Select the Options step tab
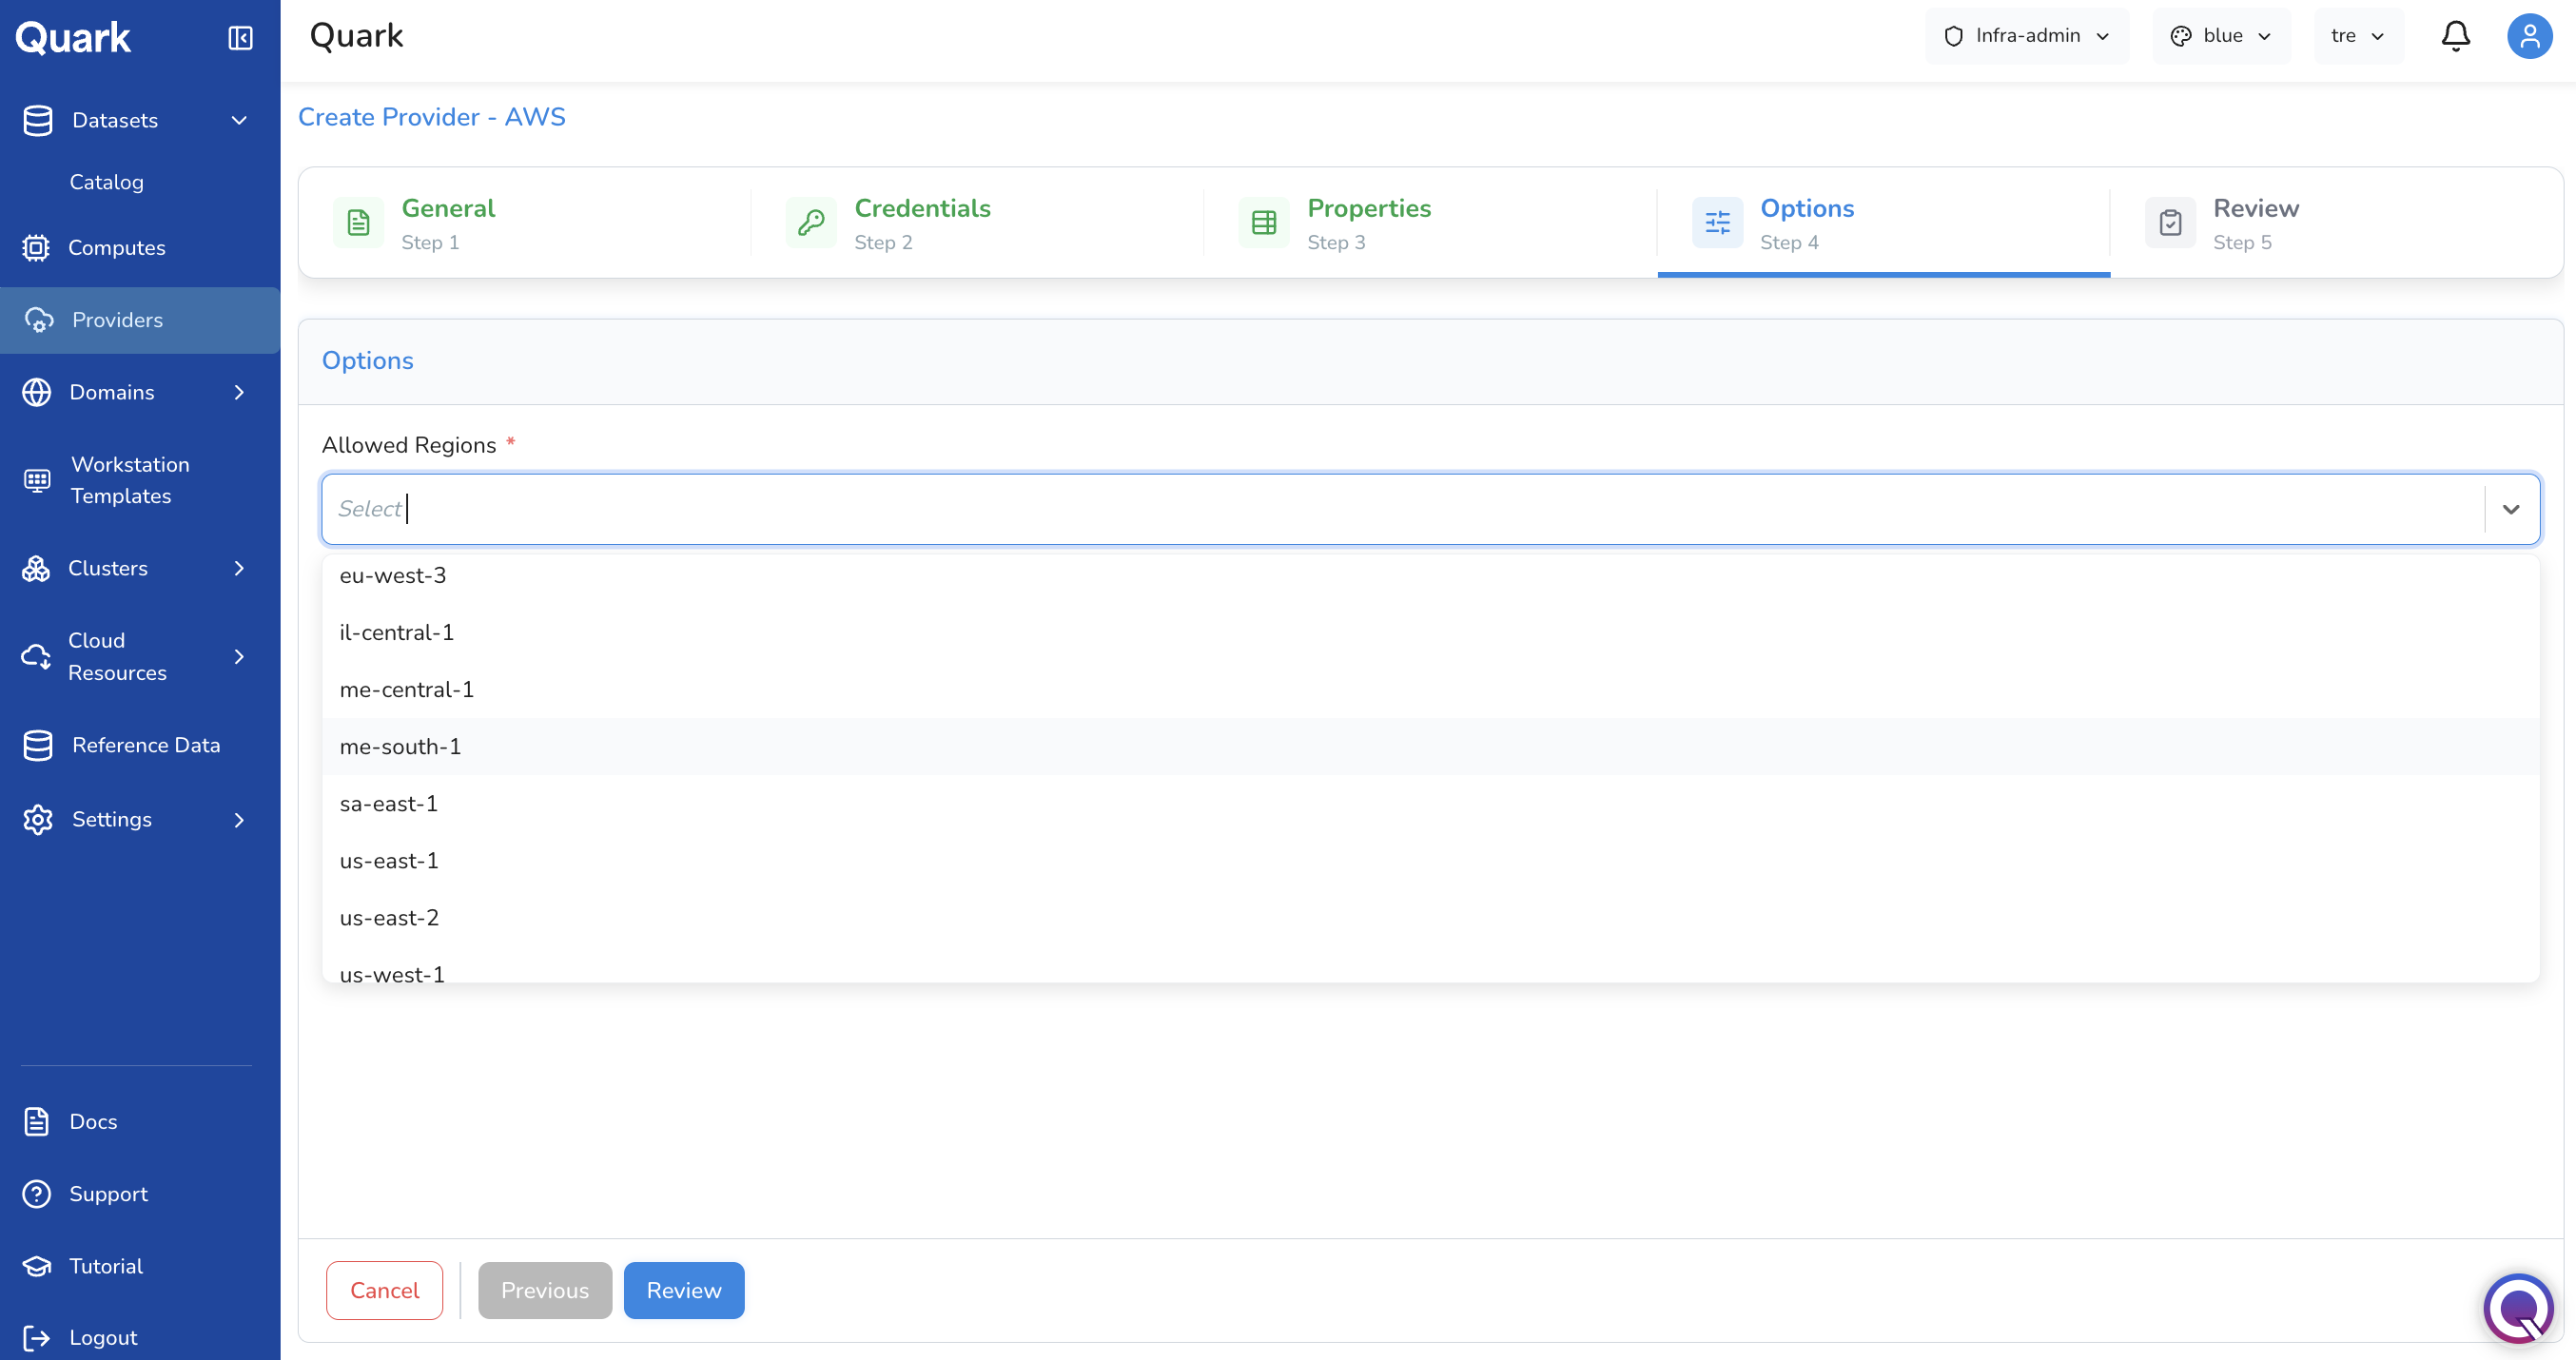2576x1360 pixels. click(1884, 223)
